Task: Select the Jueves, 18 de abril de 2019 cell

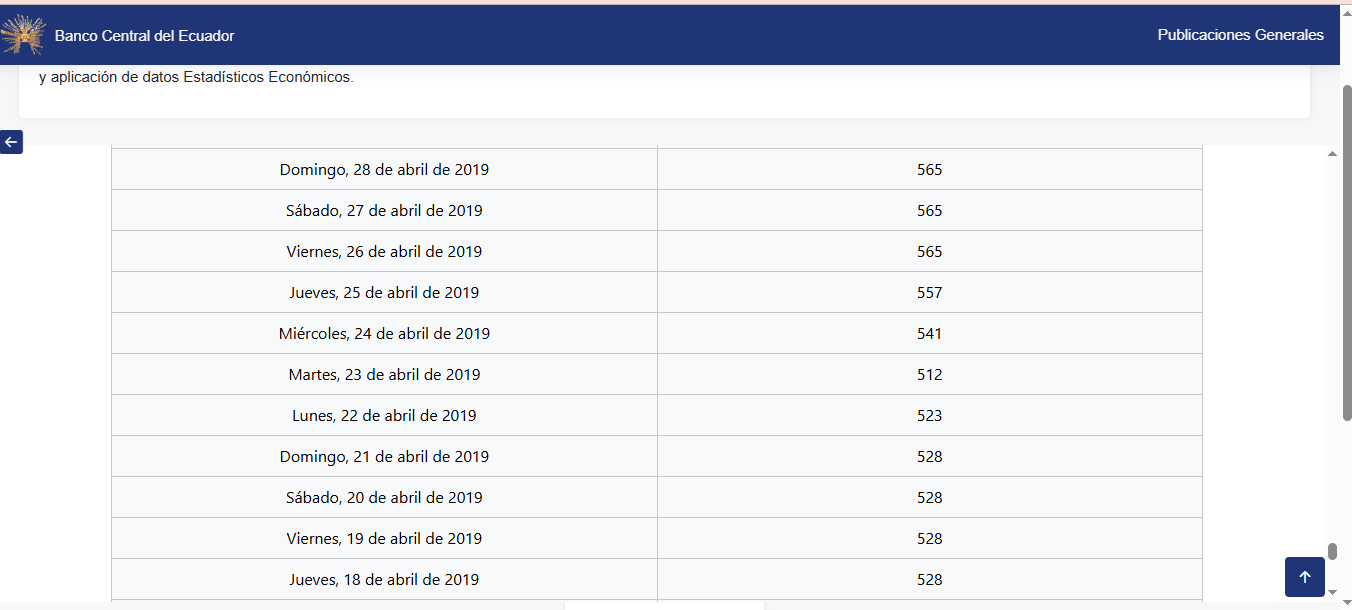Action: [x=384, y=580]
